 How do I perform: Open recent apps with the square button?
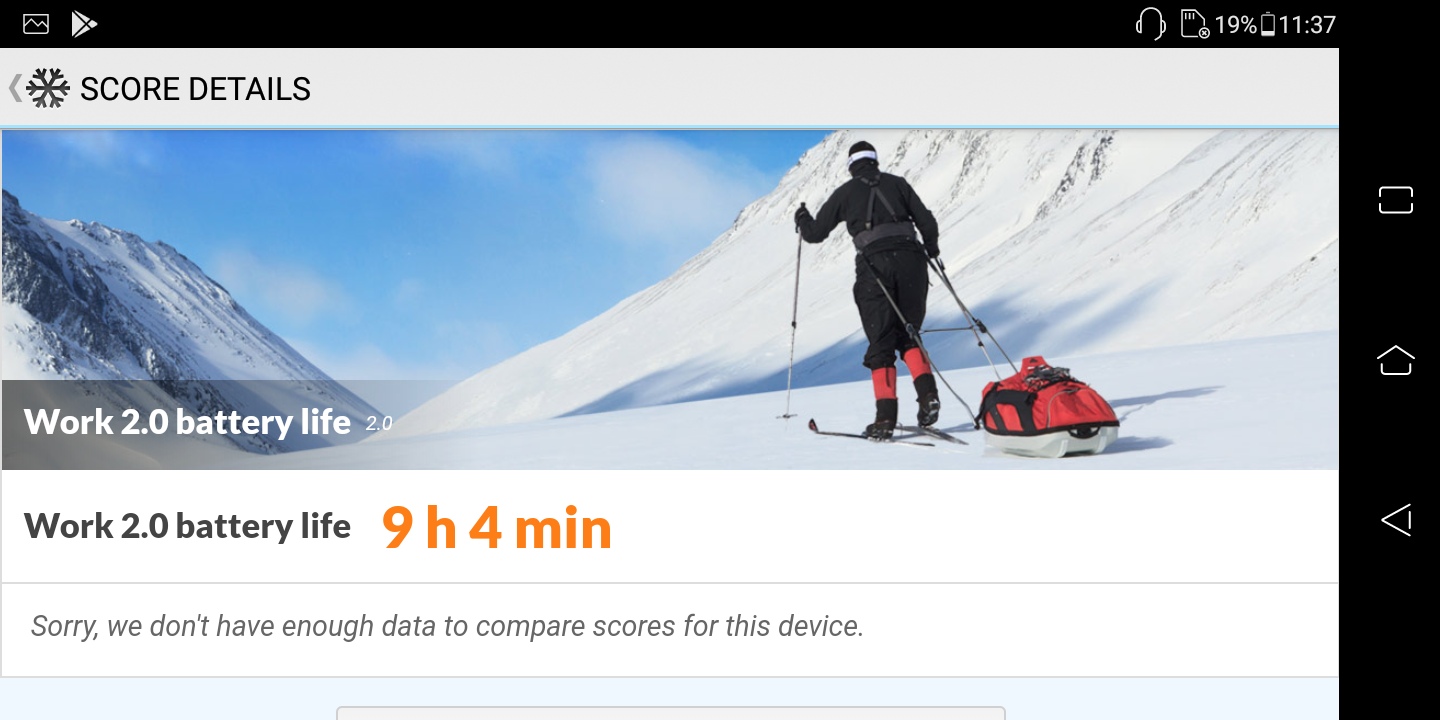1395,200
